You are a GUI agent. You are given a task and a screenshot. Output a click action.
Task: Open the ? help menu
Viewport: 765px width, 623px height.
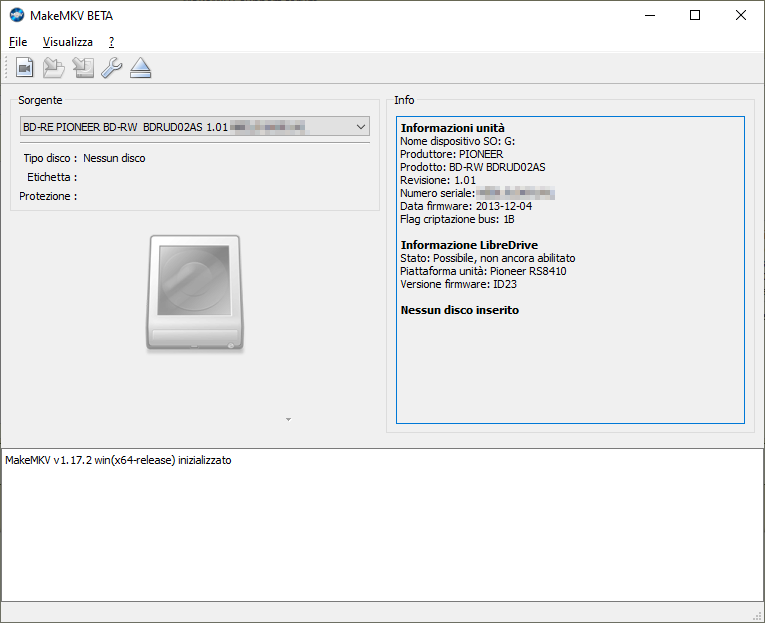[111, 42]
